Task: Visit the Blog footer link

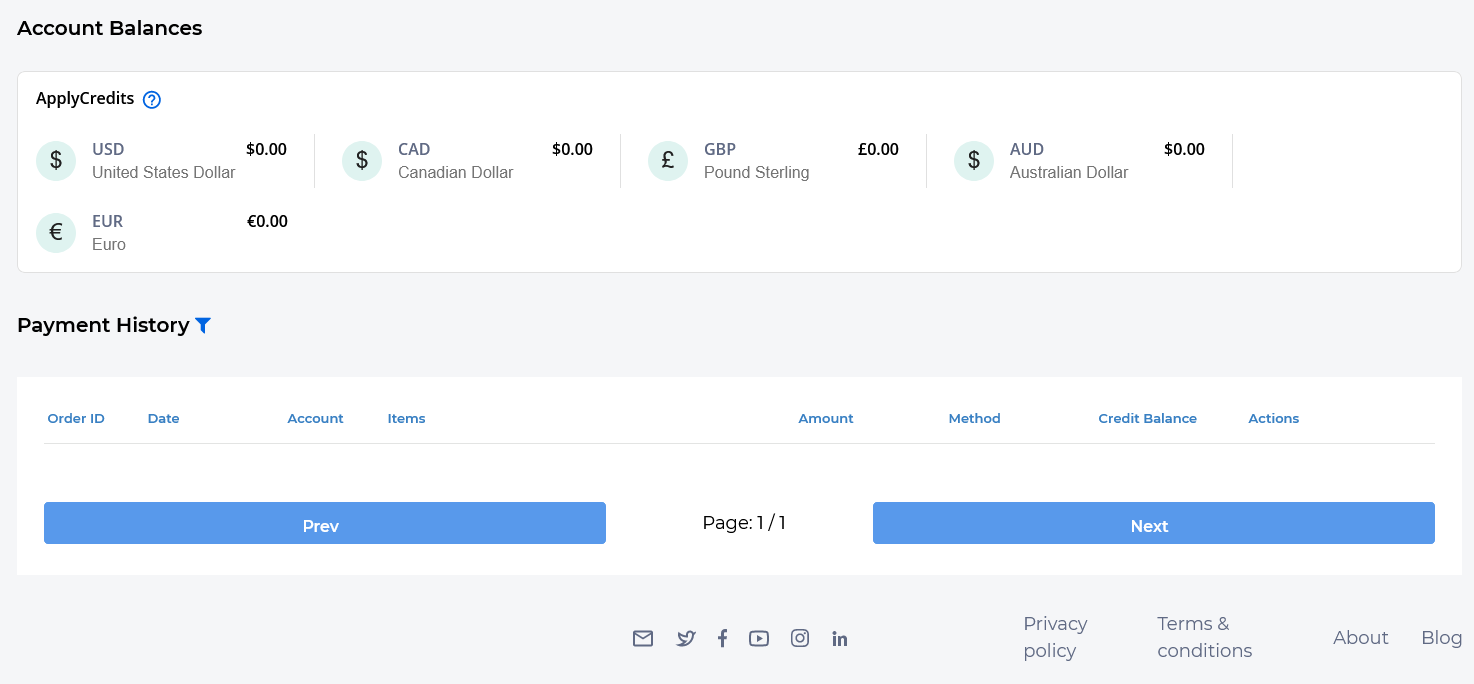Action: click(x=1441, y=637)
